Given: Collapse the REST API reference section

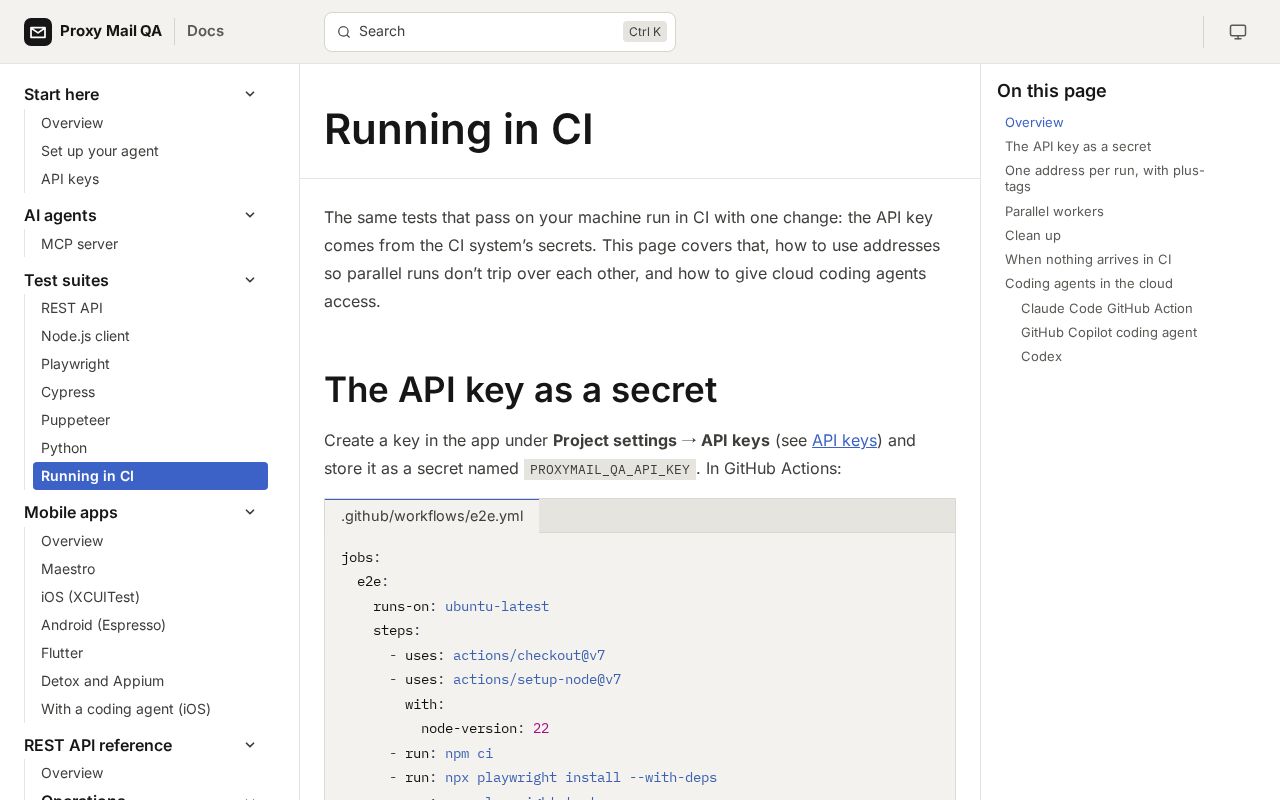Looking at the screenshot, I should click(x=250, y=745).
